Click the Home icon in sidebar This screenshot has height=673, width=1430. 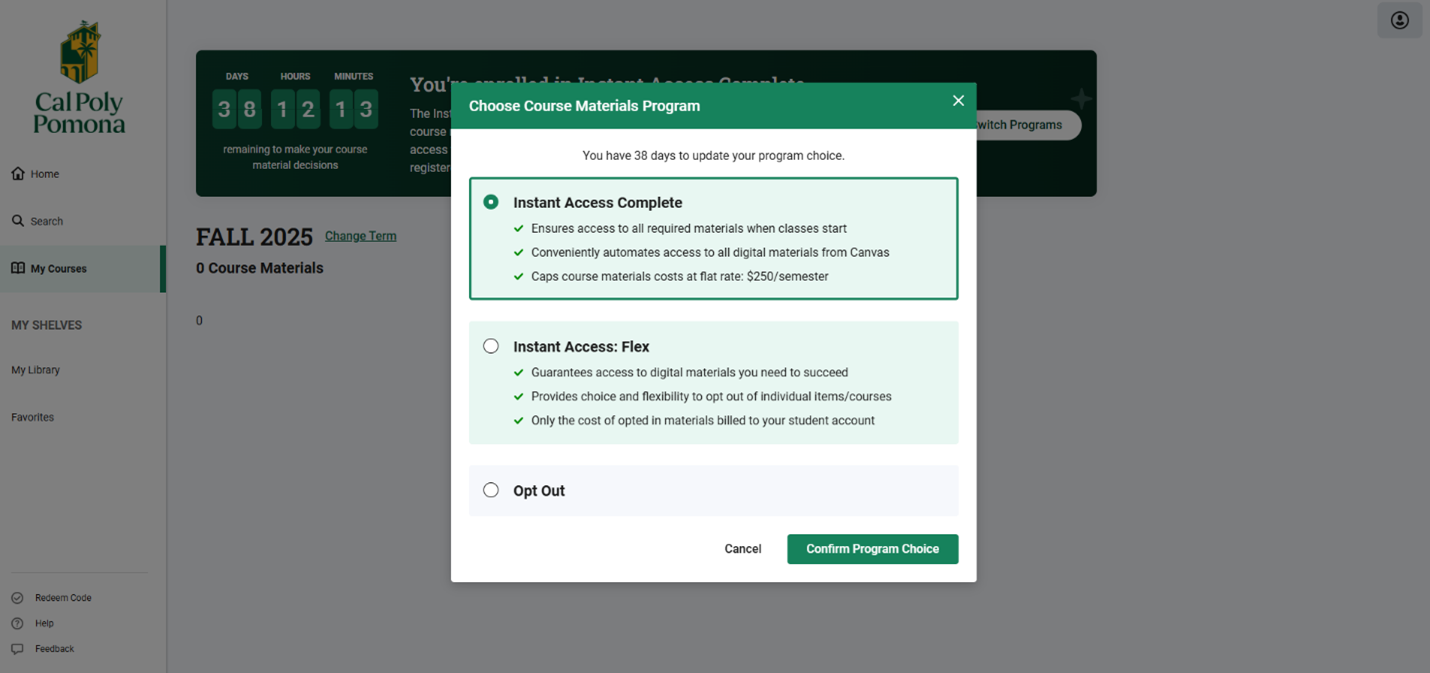click(18, 173)
